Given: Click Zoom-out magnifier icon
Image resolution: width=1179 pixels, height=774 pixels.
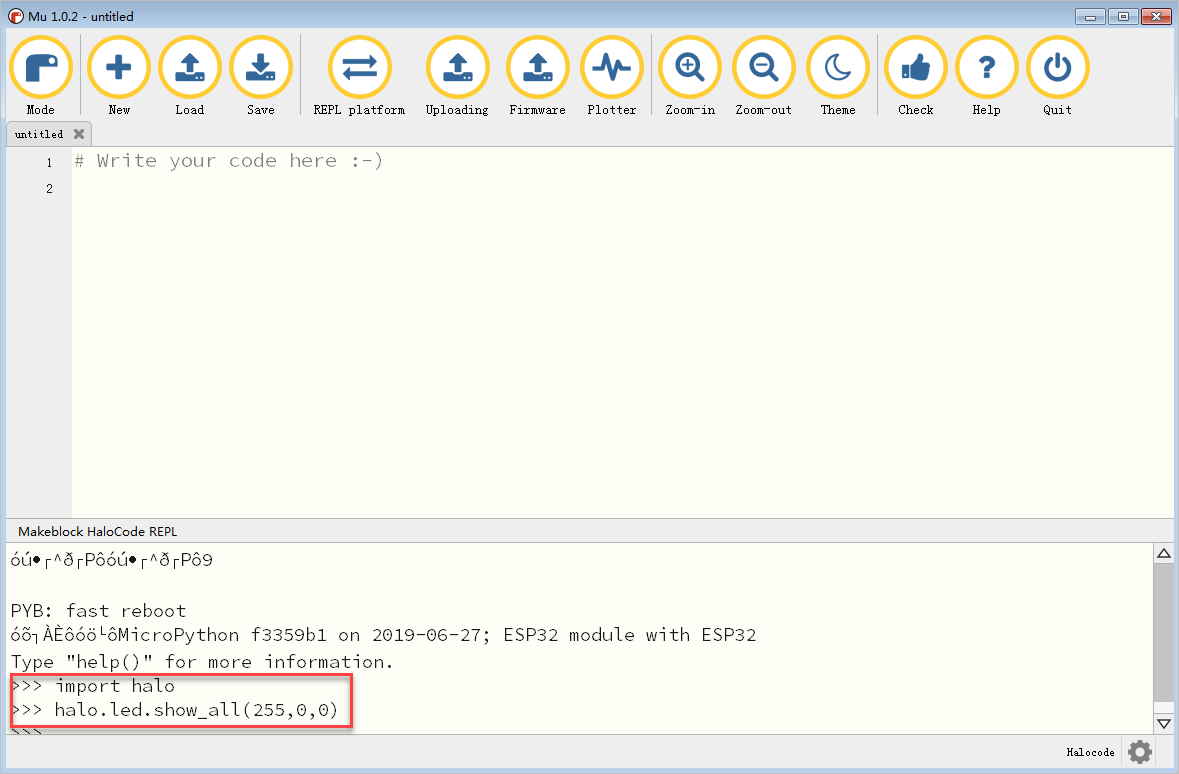Looking at the screenshot, I should point(763,68).
